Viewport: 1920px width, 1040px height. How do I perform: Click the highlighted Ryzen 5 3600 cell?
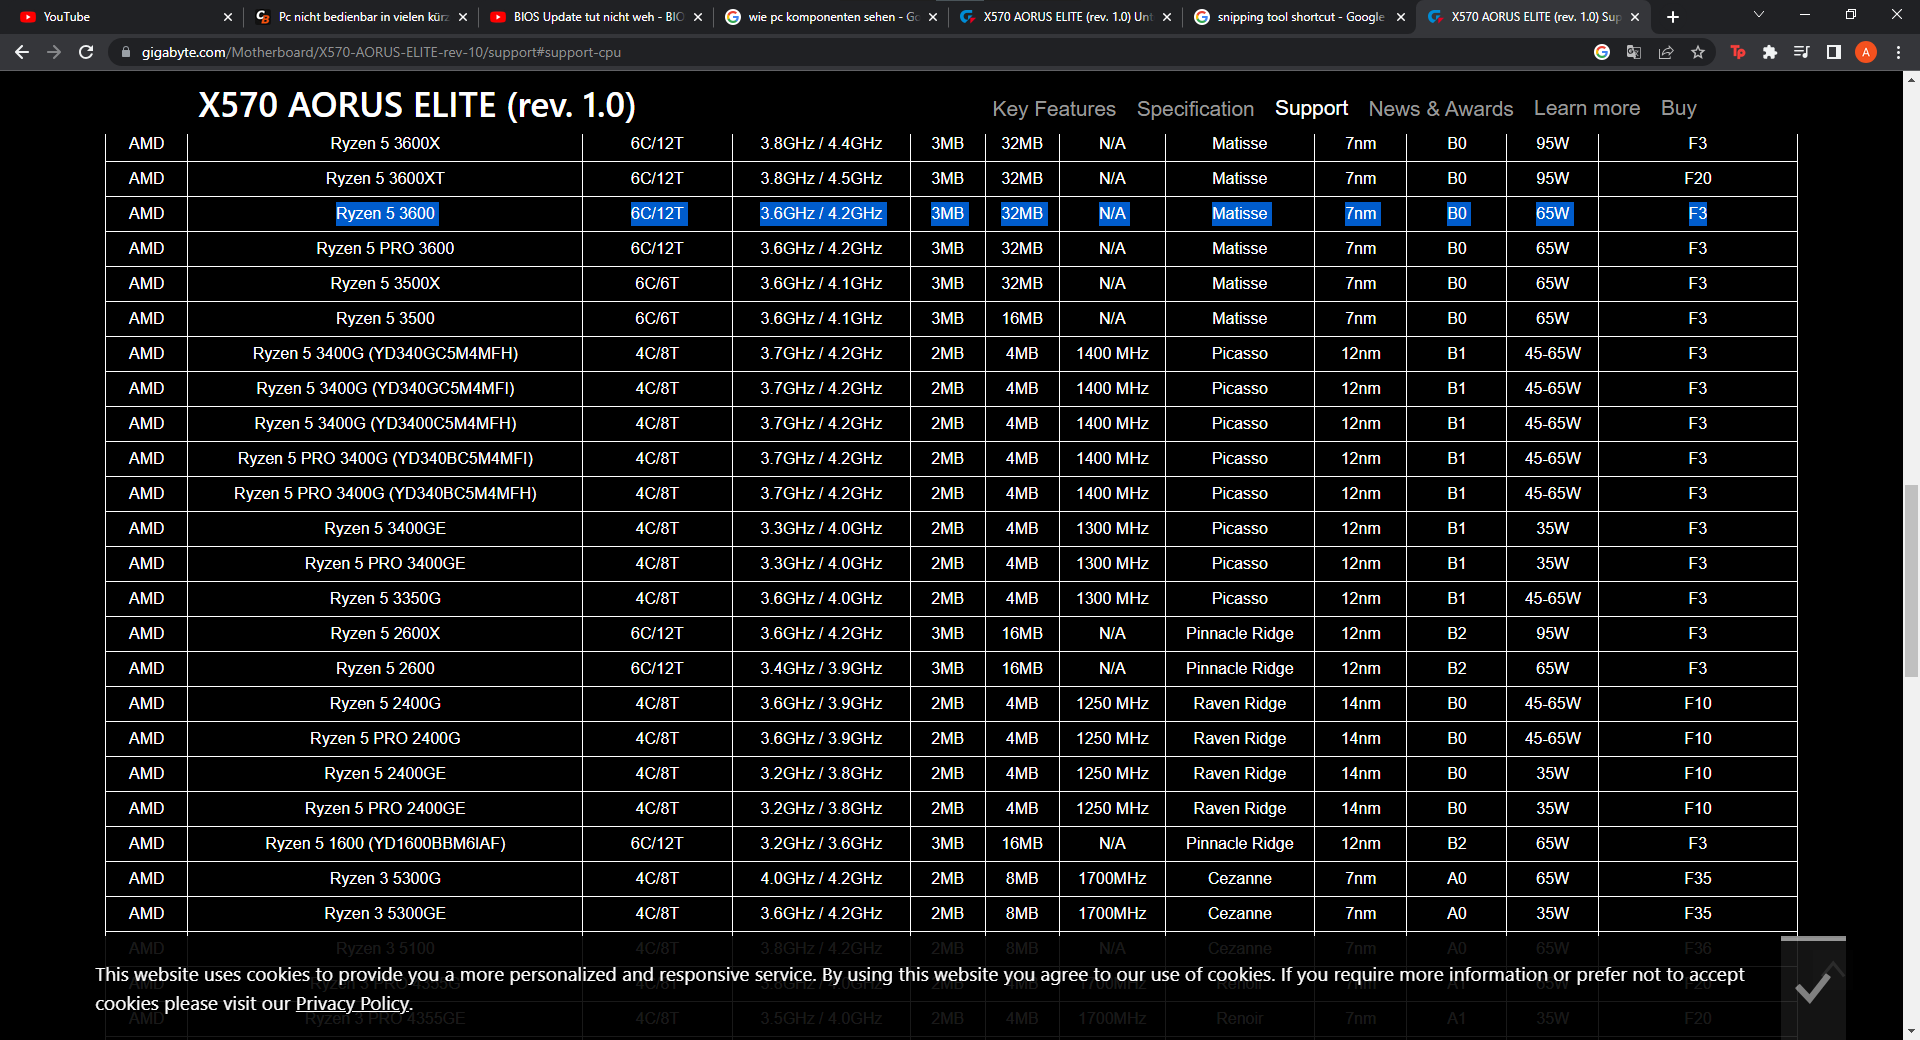click(x=385, y=213)
